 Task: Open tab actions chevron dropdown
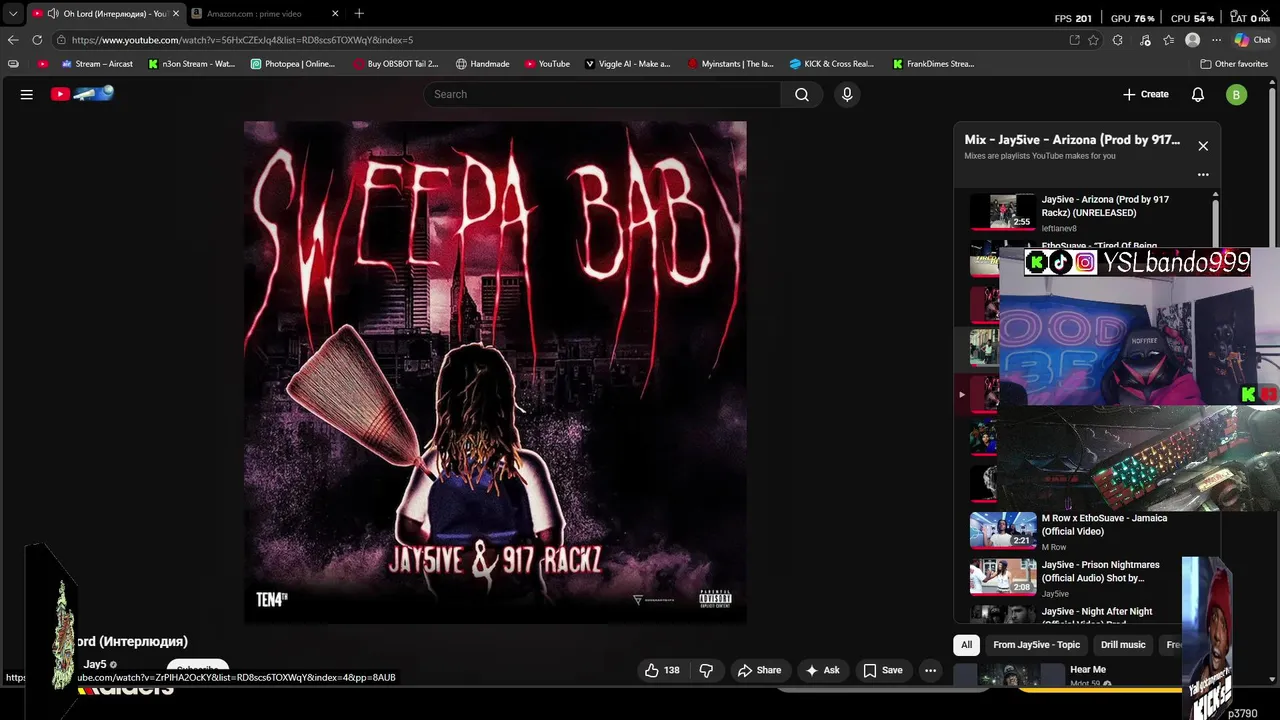click(x=13, y=14)
